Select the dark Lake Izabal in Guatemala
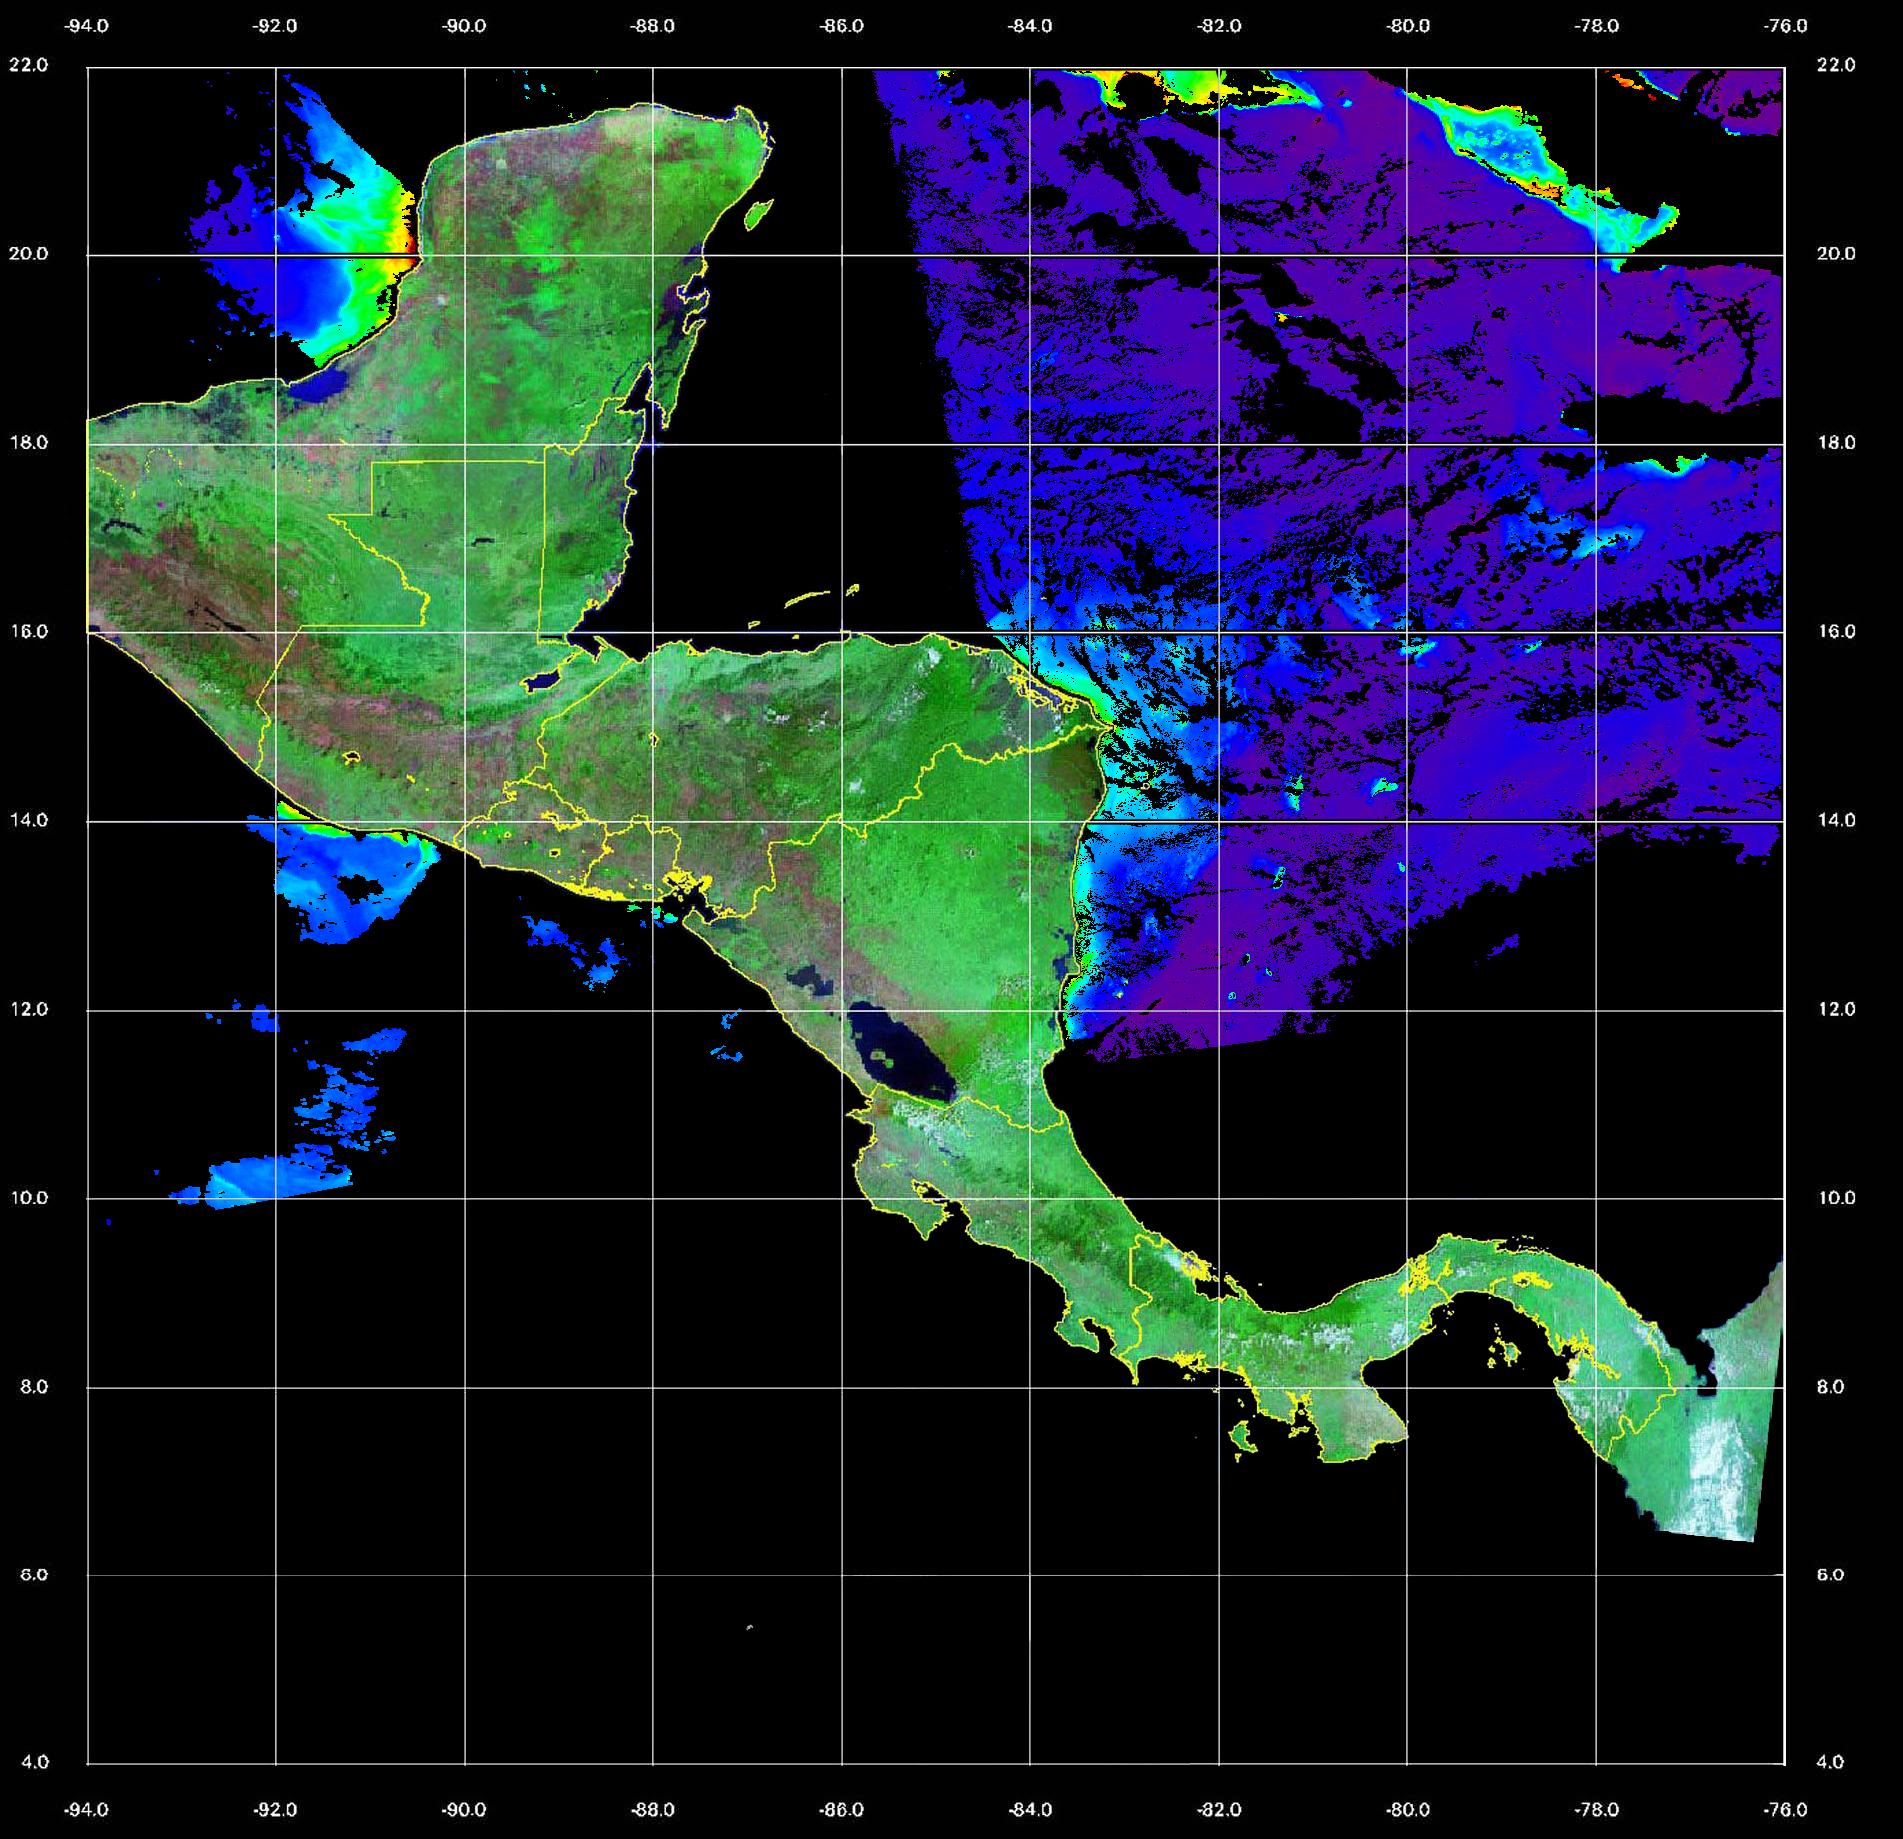The width and height of the screenshot is (1903, 1839). click(543, 681)
